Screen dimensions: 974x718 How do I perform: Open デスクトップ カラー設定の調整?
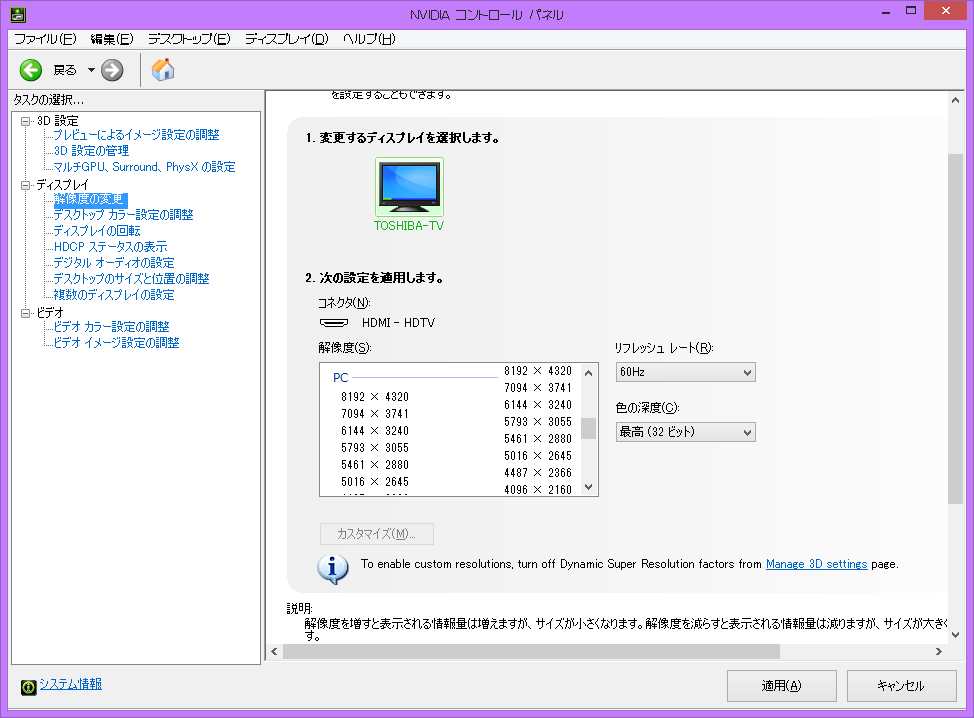tap(123, 215)
